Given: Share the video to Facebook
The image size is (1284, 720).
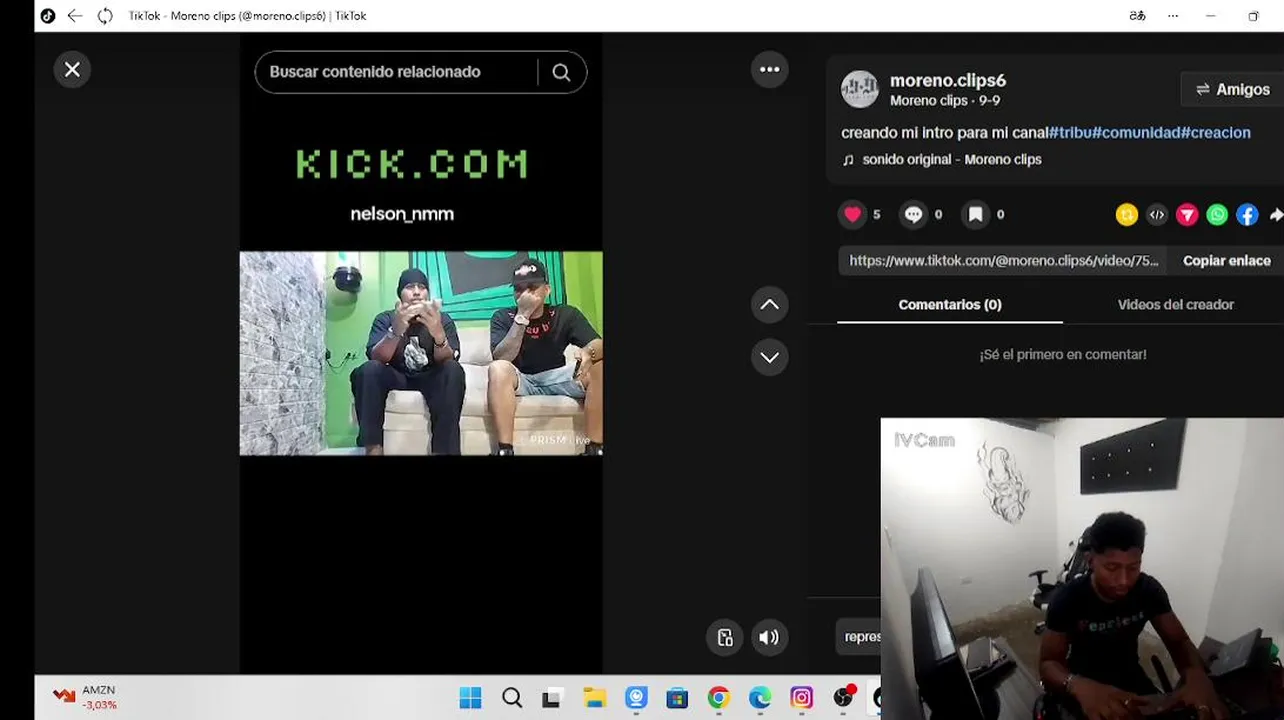Looking at the screenshot, I should click(x=1246, y=214).
